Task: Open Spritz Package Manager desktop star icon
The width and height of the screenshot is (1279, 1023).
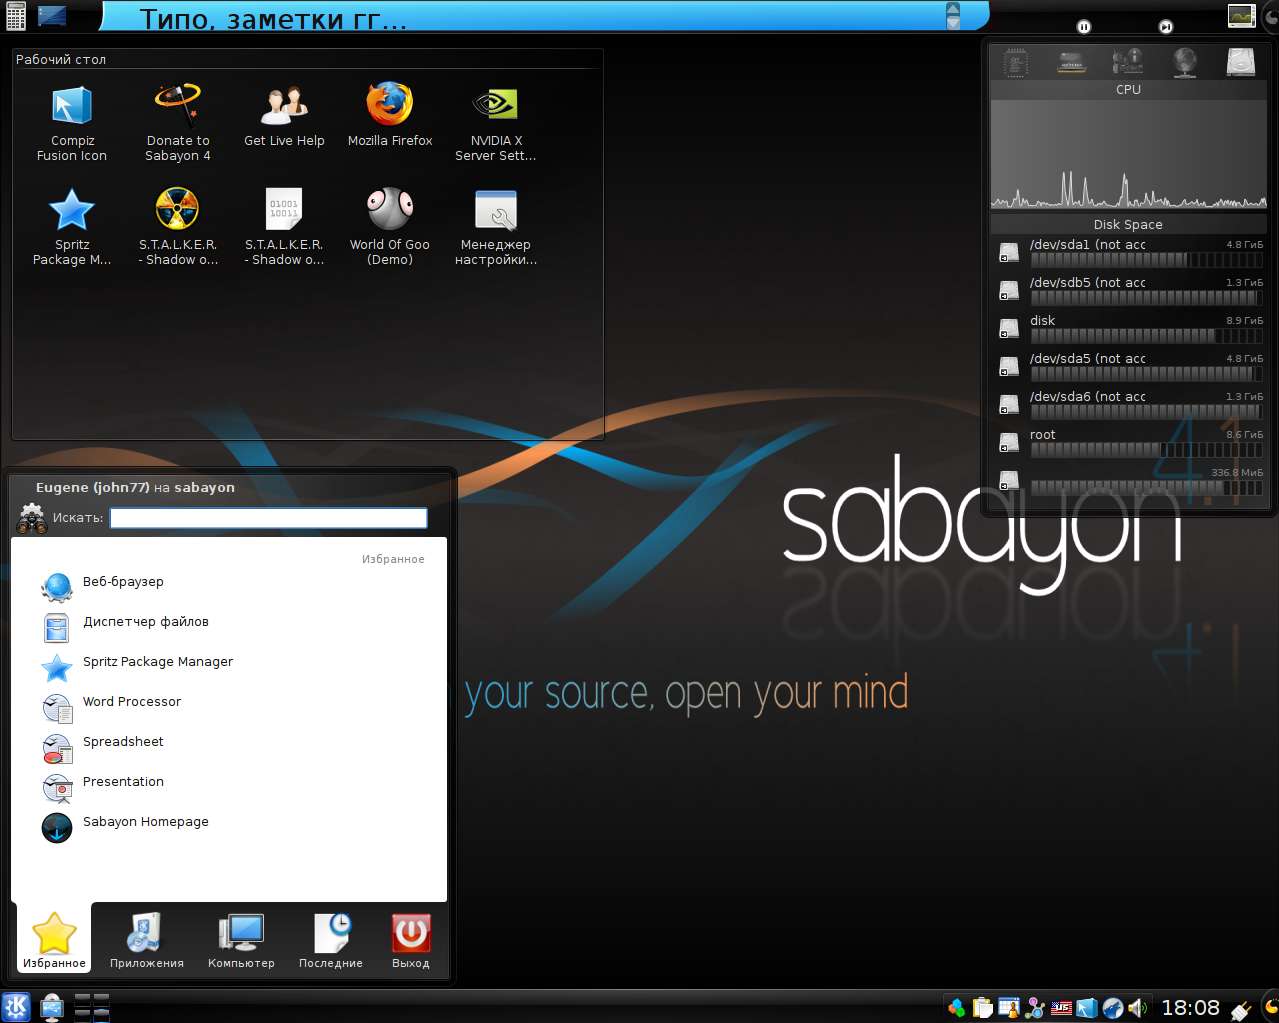Action: point(72,227)
